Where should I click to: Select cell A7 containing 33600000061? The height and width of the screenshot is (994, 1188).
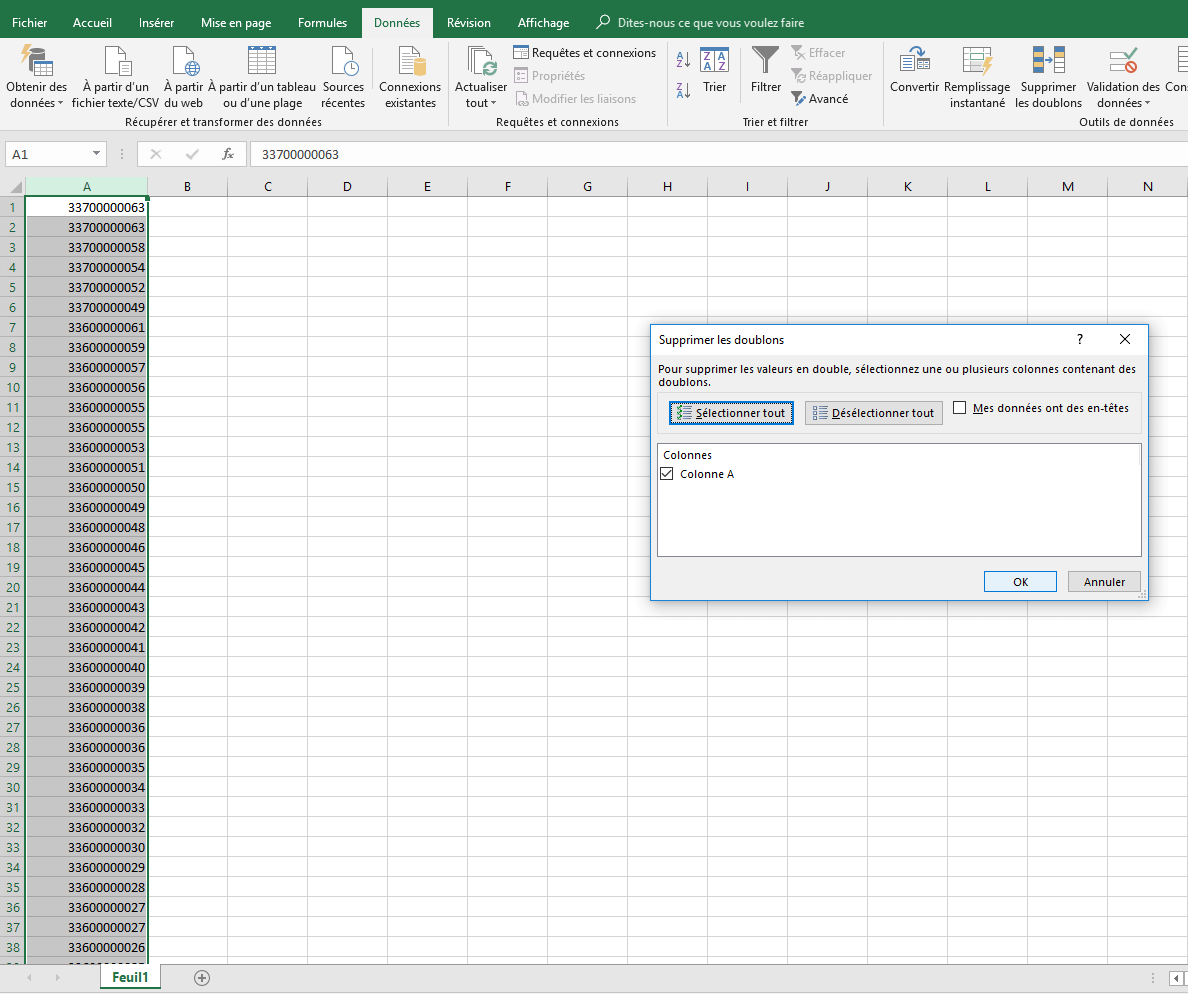click(86, 327)
